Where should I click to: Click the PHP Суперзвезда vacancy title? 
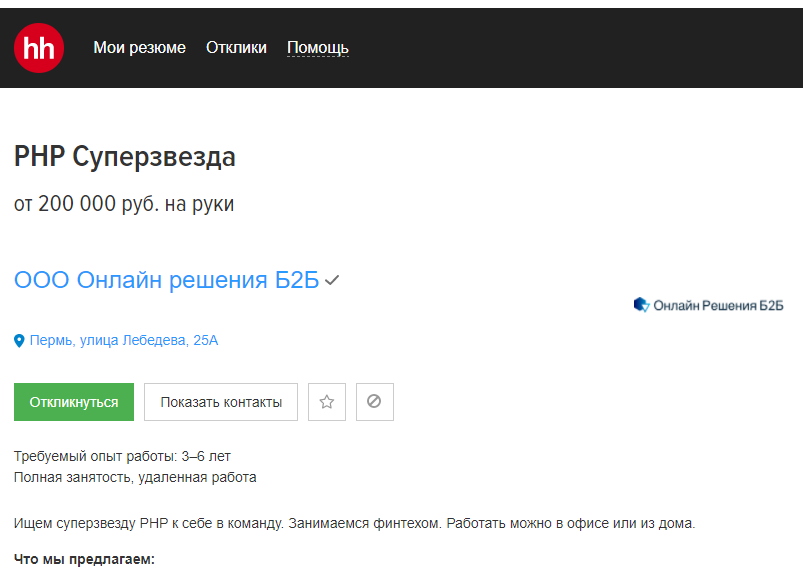pos(124,157)
